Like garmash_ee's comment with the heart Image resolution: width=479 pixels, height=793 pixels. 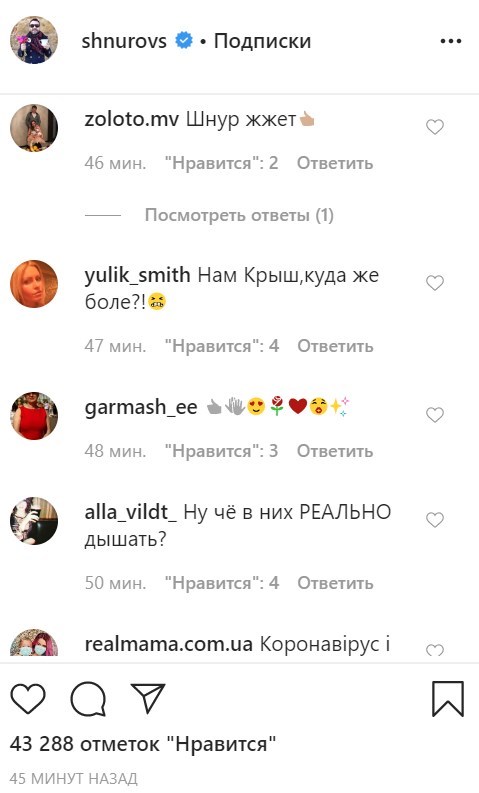point(434,415)
